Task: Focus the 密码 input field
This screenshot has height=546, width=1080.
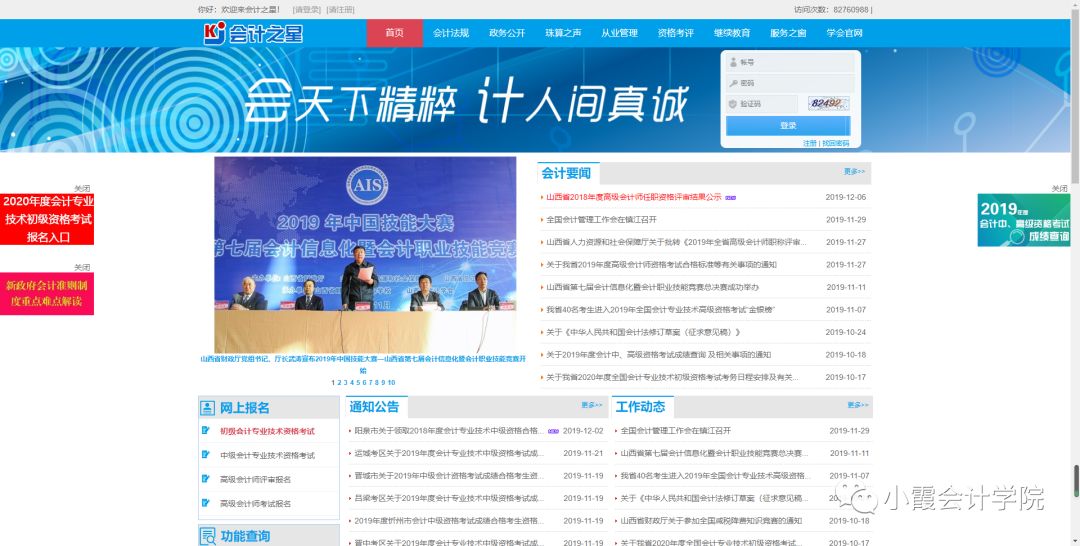Action: 790,83
